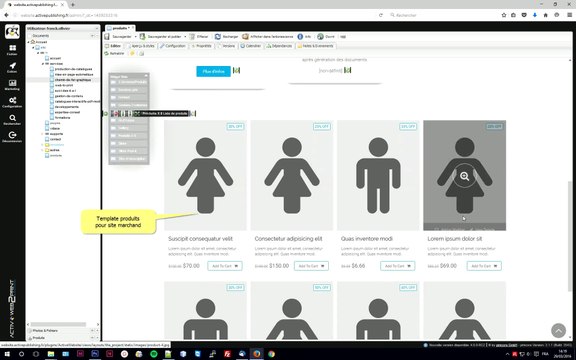The image size is (576, 360).
Task: Open the Quas inventore modi product title
Action: (367, 239)
